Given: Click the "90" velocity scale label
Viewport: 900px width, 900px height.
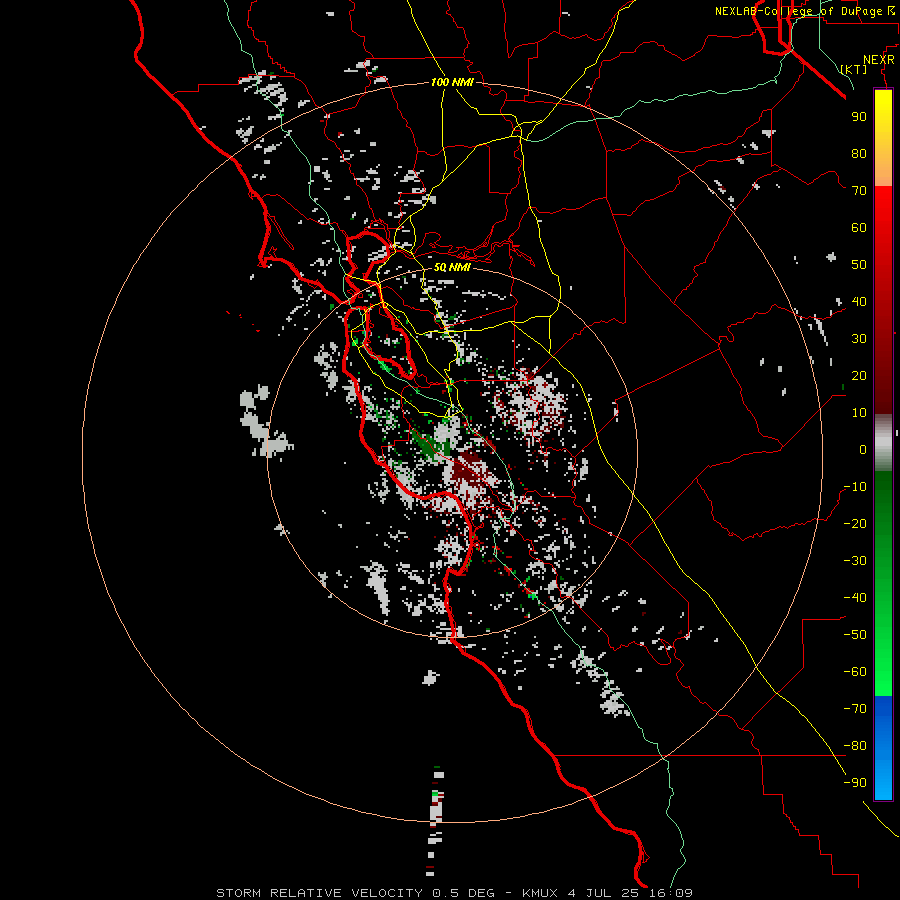Looking at the screenshot, I should pos(859,117).
